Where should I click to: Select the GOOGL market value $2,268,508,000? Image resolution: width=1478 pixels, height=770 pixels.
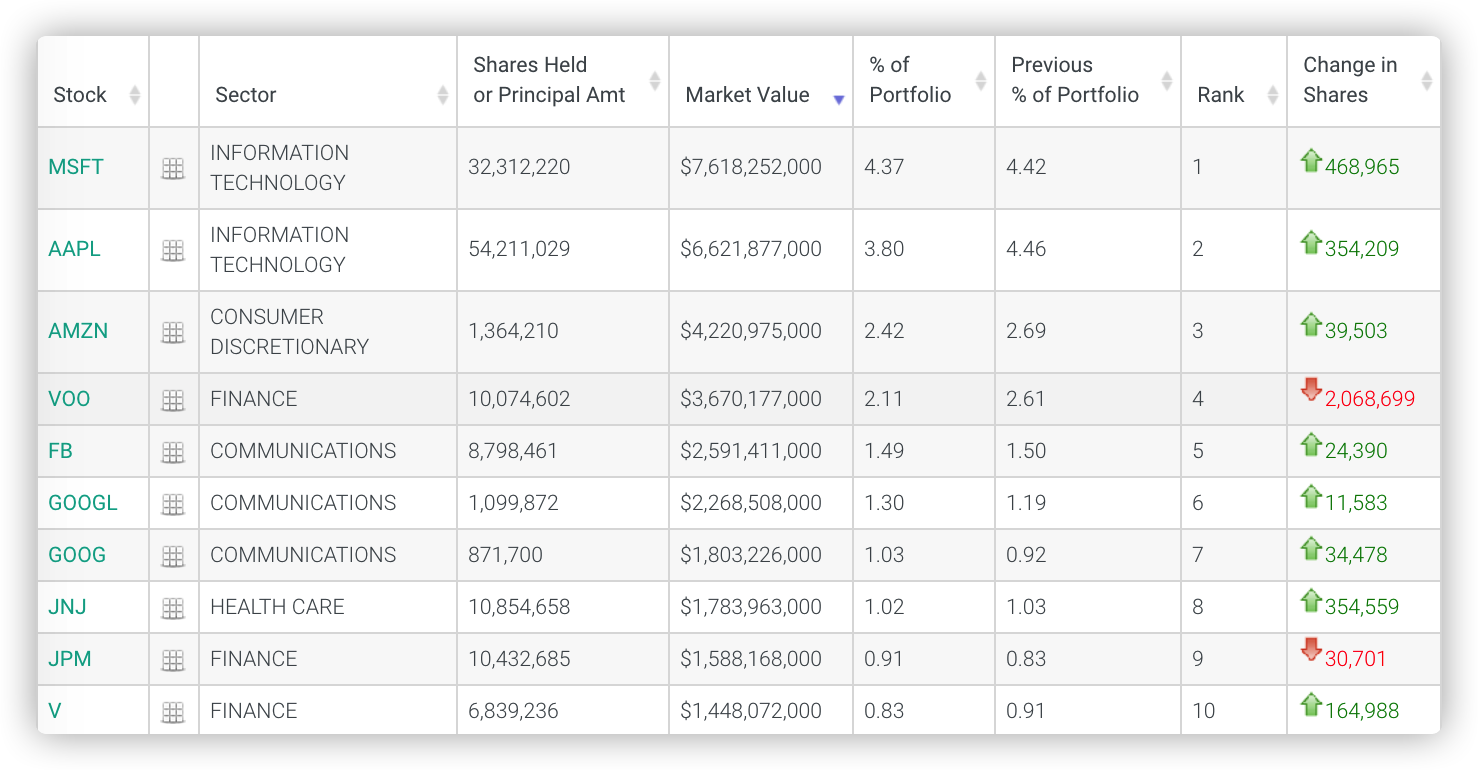pyautogui.click(x=751, y=503)
